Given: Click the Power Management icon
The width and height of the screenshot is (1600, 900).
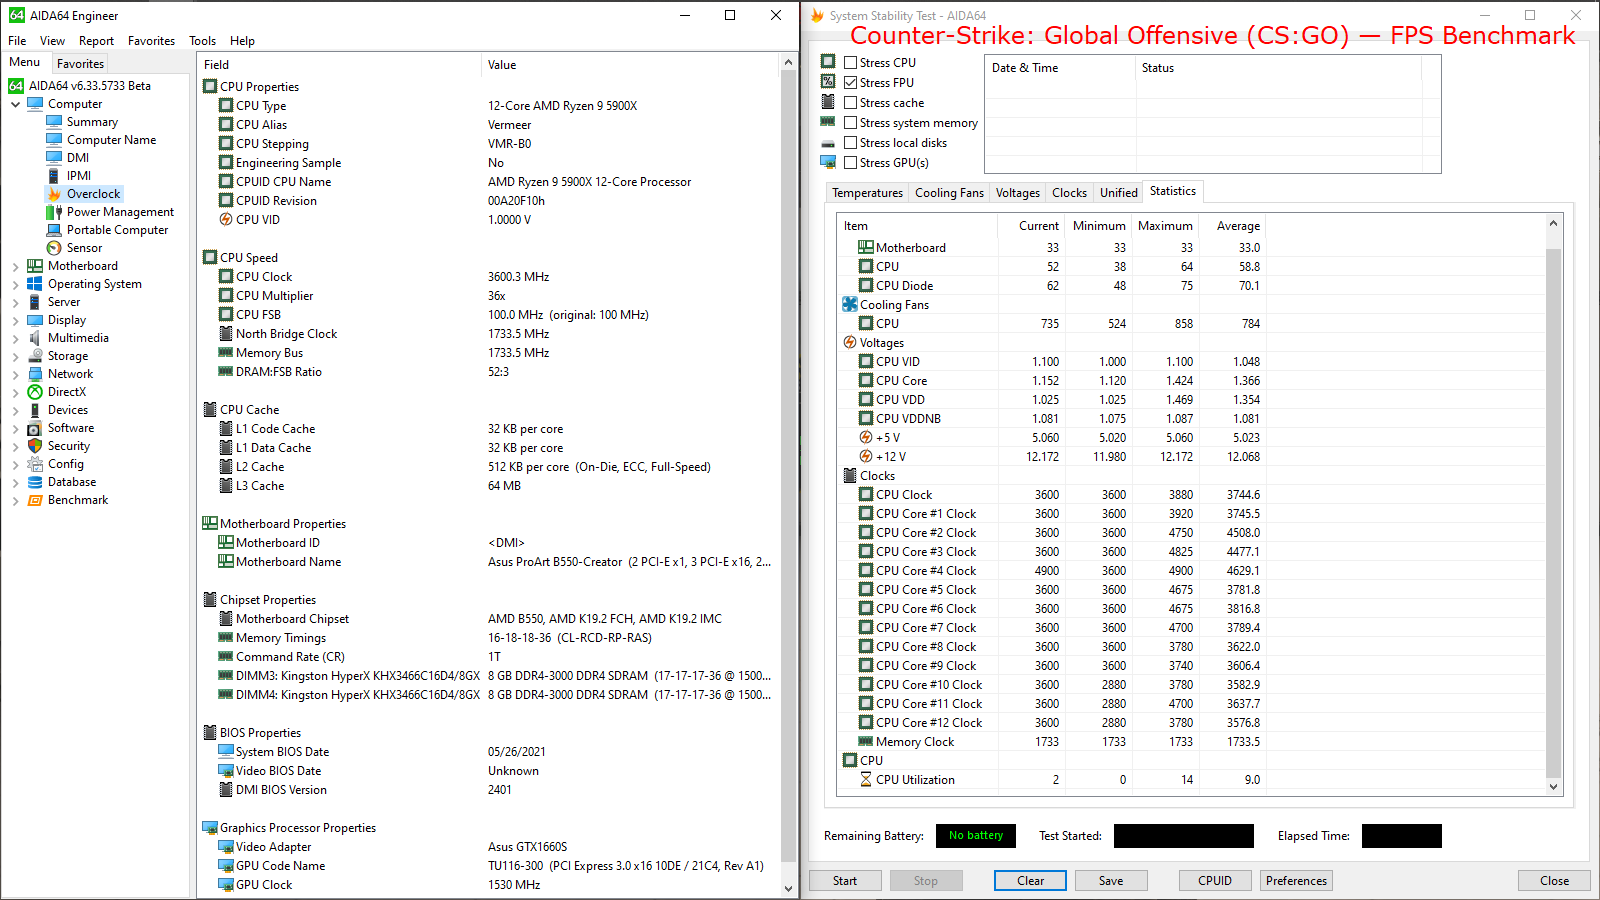Looking at the screenshot, I should point(54,212).
